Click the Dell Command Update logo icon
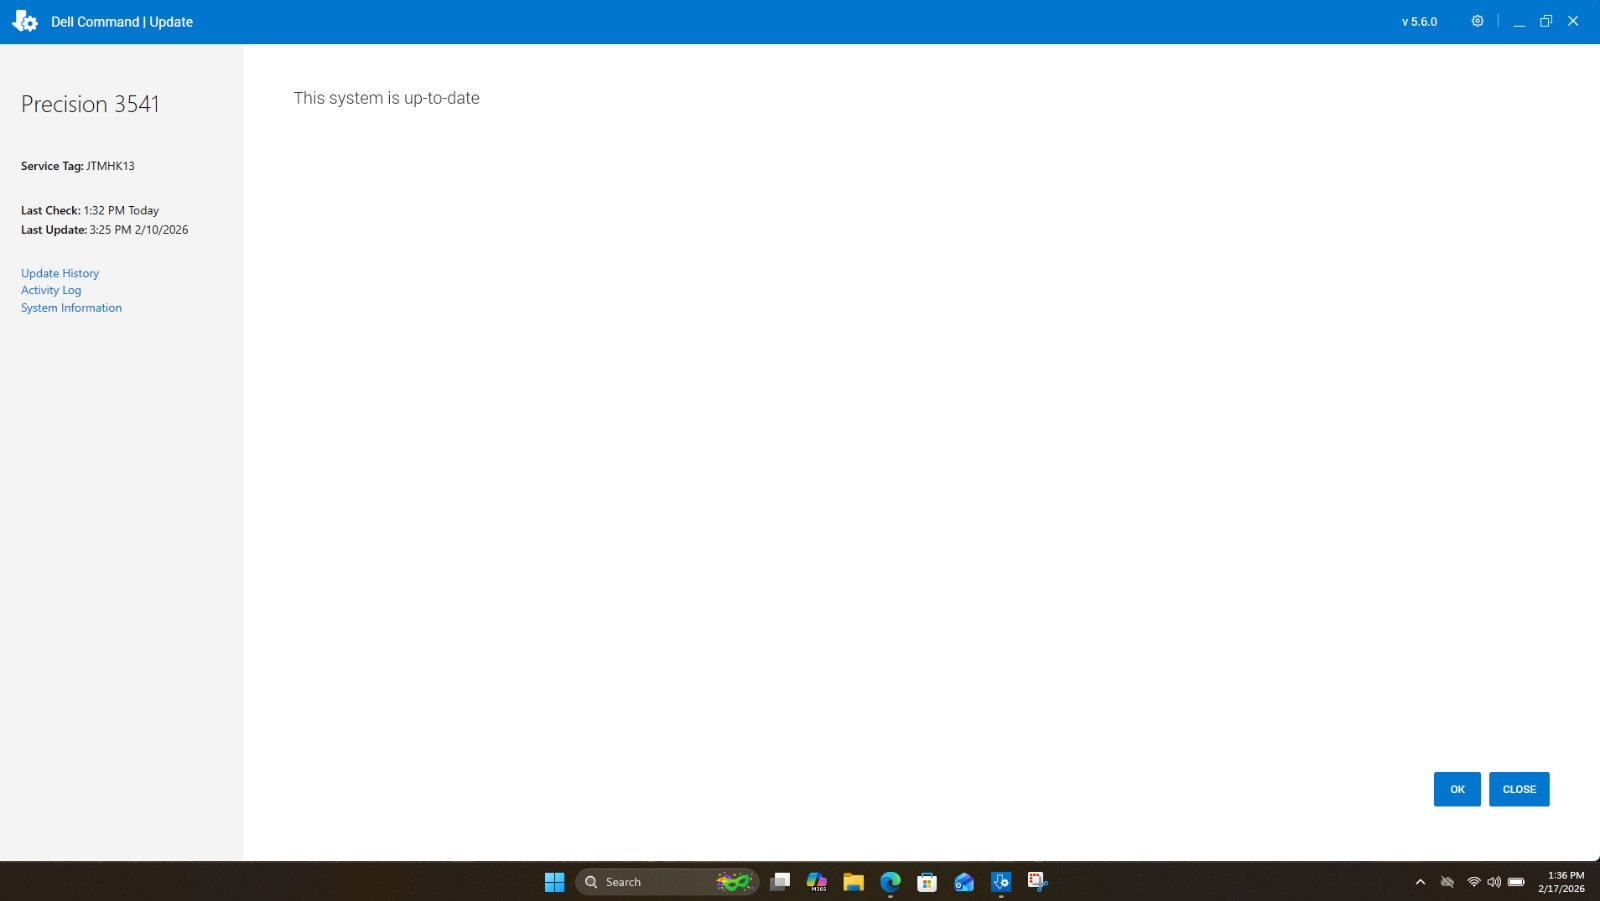This screenshot has width=1600, height=901. pyautogui.click(x=25, y=21)
